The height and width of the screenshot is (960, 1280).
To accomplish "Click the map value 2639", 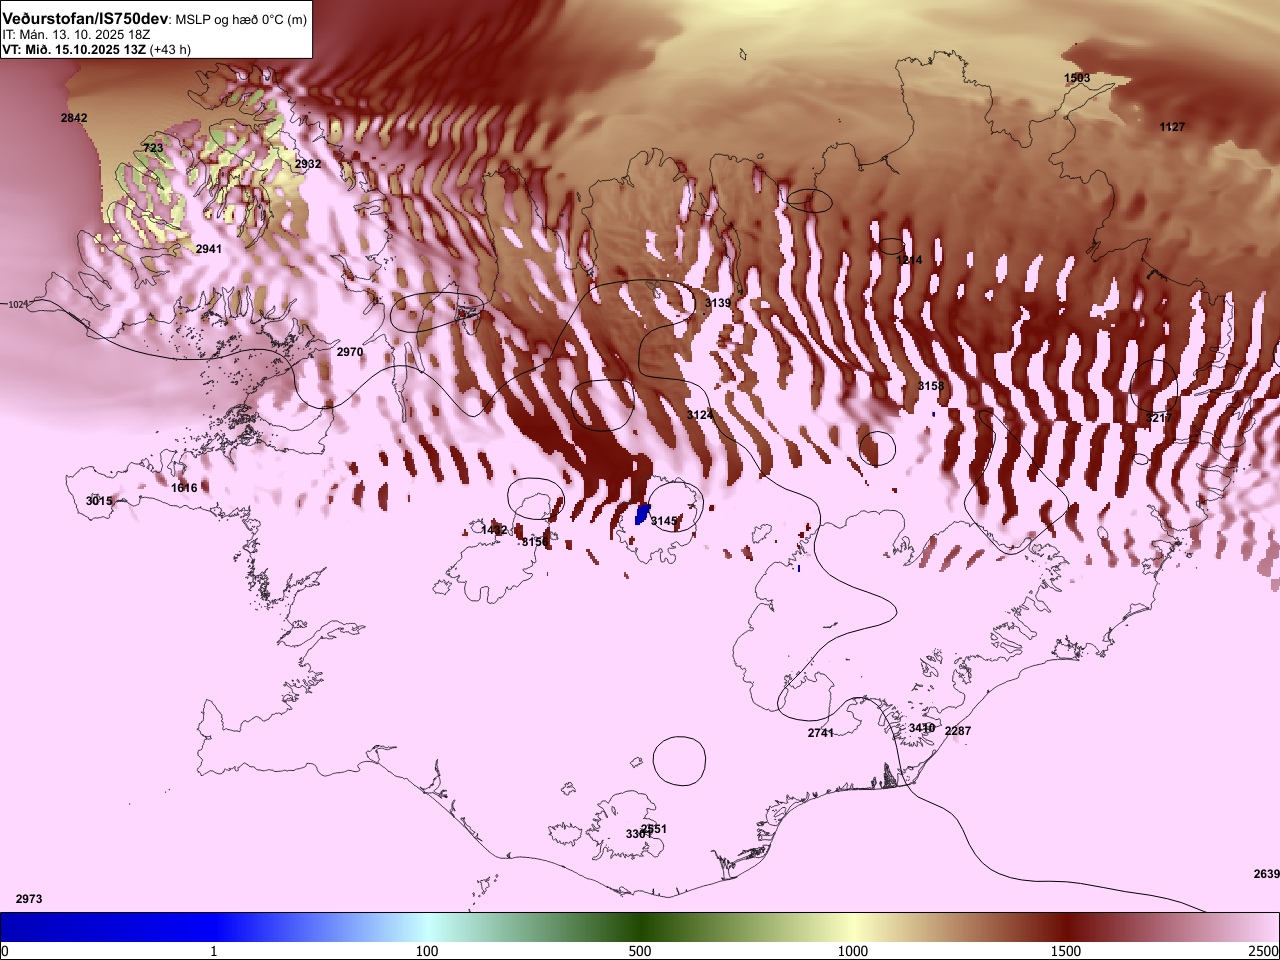I will (1266, 874).
